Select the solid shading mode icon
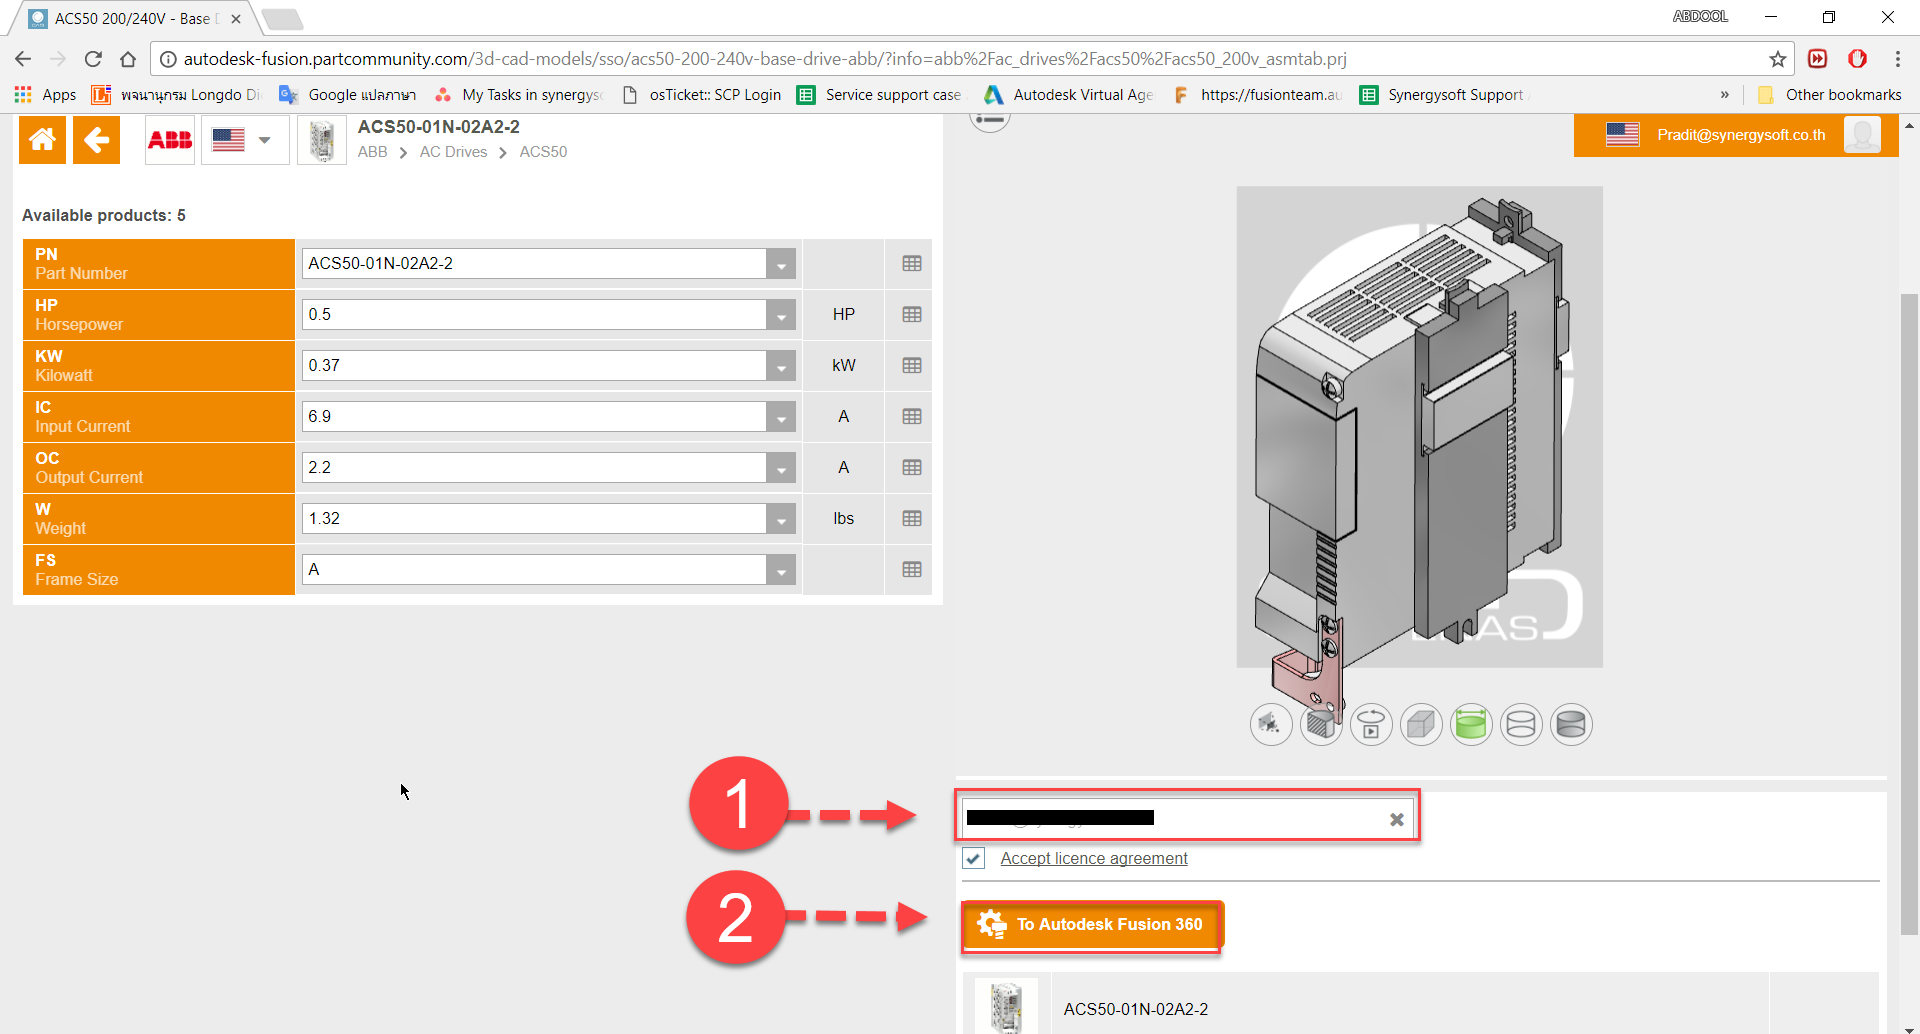The width and height of the screenshot is (1920, 1034). [x=1571, y=724]
